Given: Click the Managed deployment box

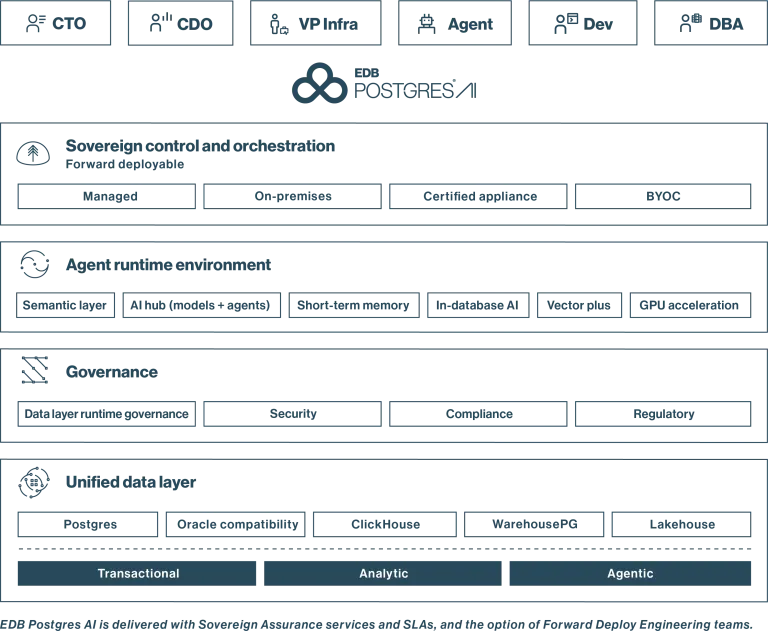Looking at the screenshot, I should click(107, 196).
